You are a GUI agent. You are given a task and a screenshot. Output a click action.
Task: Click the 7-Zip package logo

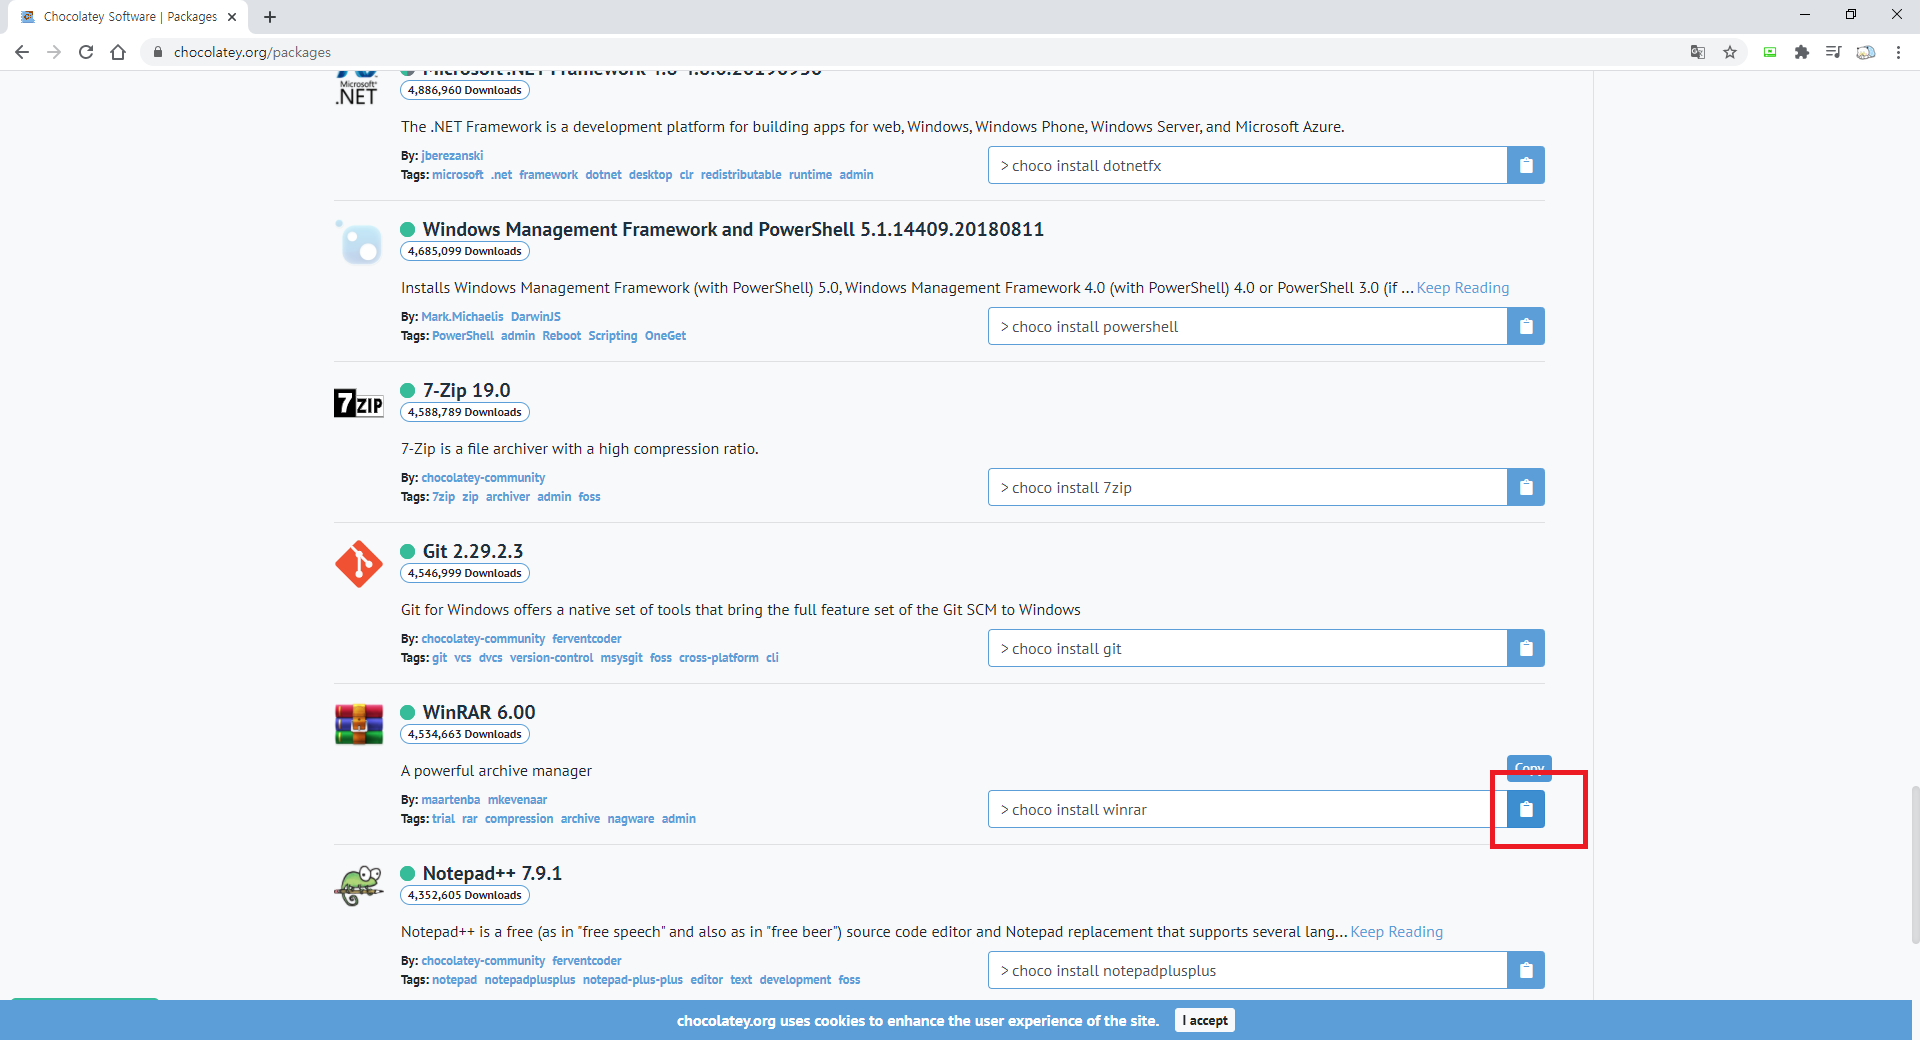[359, 403]
